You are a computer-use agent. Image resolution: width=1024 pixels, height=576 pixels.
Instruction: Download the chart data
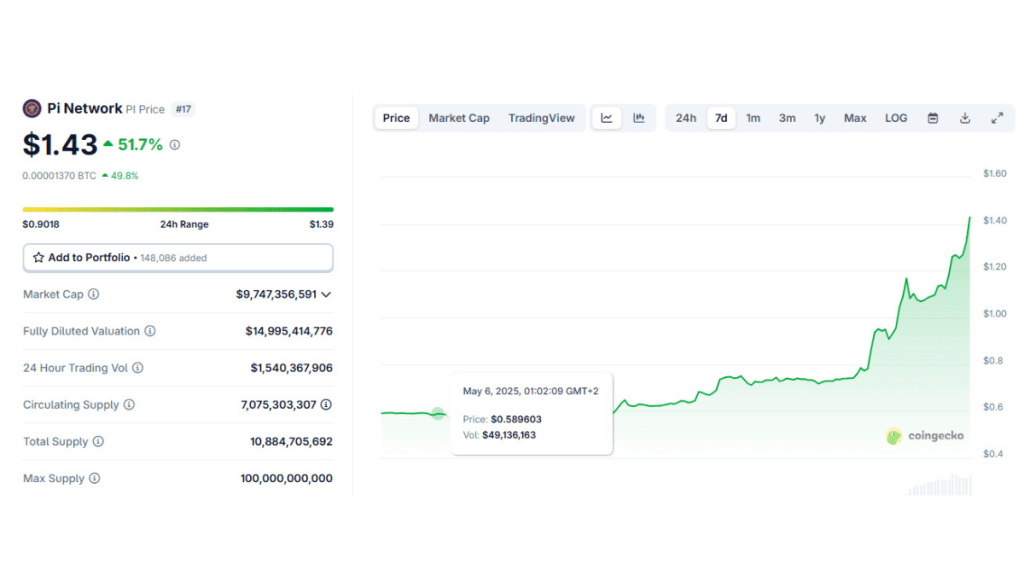coord(965,118)
